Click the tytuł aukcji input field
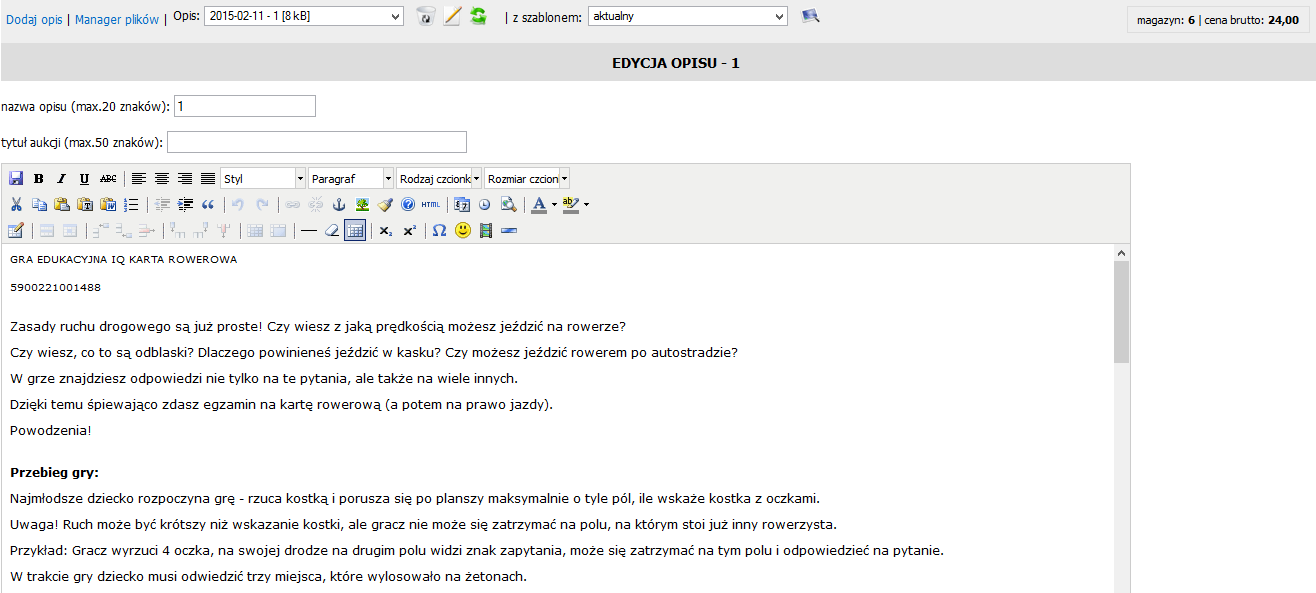This screenshot has width=1316, height=593. (317, 142)
